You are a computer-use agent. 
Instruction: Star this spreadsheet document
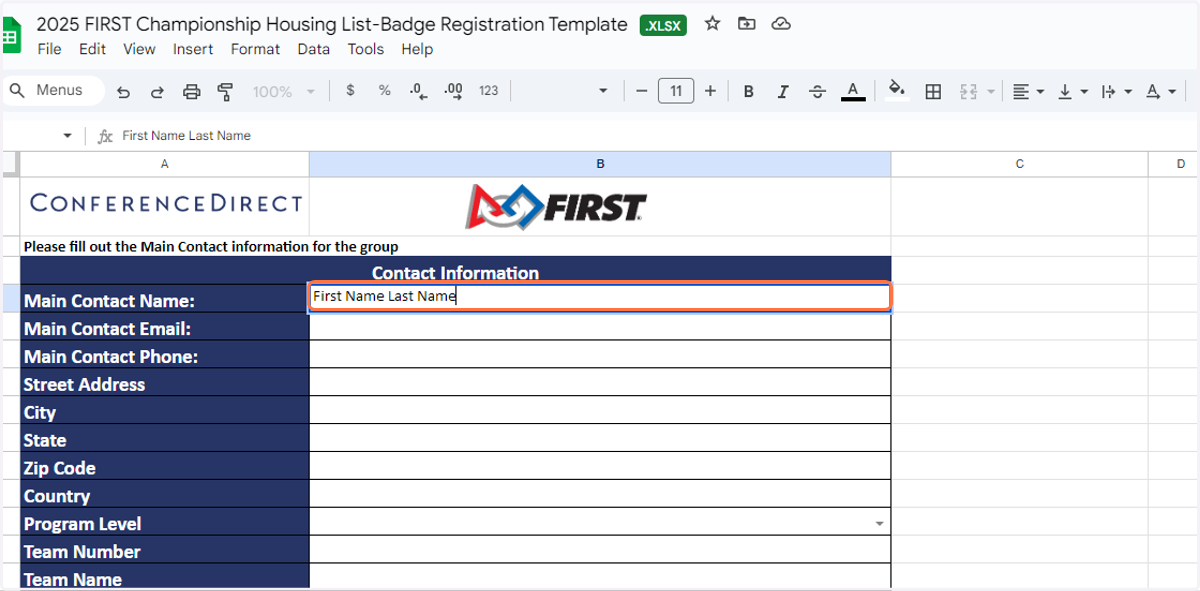point(712,23)
